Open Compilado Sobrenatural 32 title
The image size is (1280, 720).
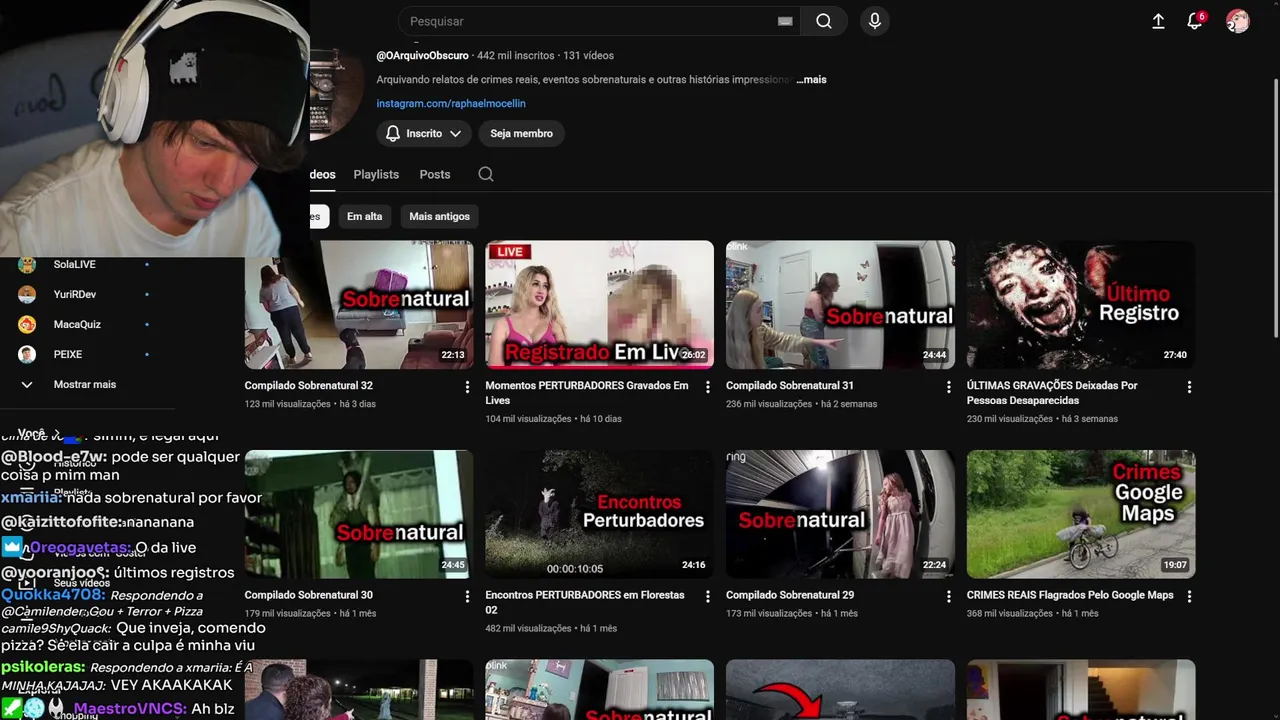click(309, 385)
